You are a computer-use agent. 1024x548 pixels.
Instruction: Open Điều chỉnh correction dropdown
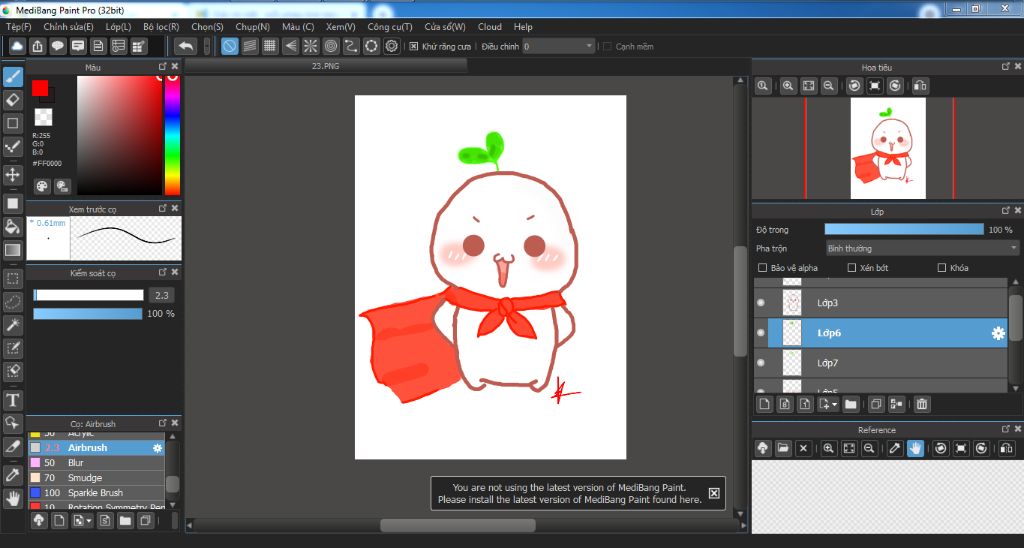click(x=558, y=46)
